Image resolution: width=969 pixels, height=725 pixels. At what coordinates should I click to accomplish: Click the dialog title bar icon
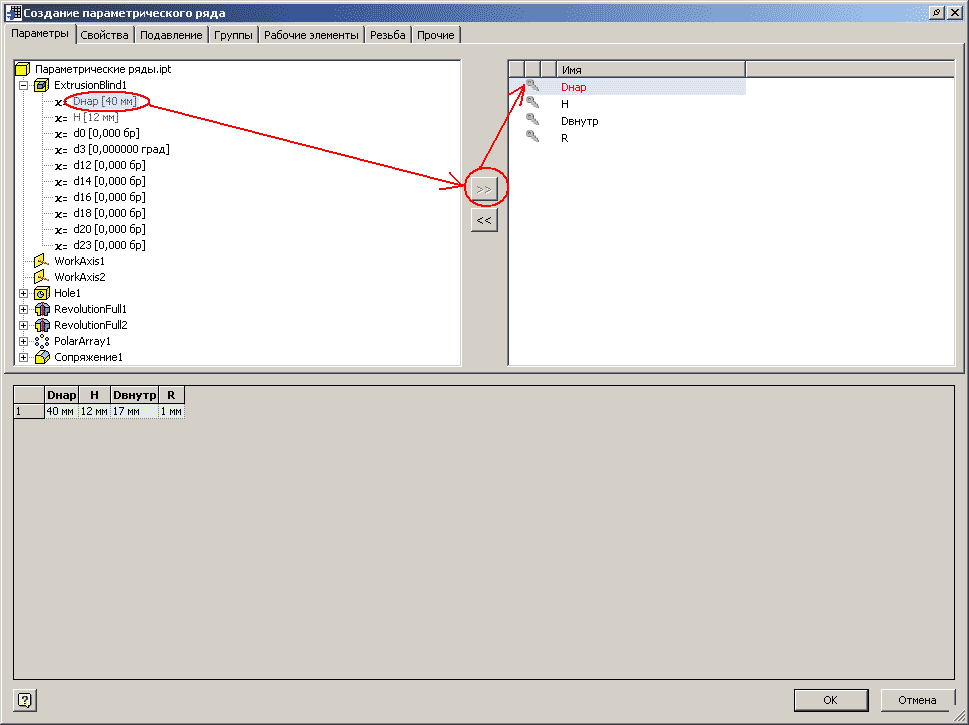[x=13, y=12]
